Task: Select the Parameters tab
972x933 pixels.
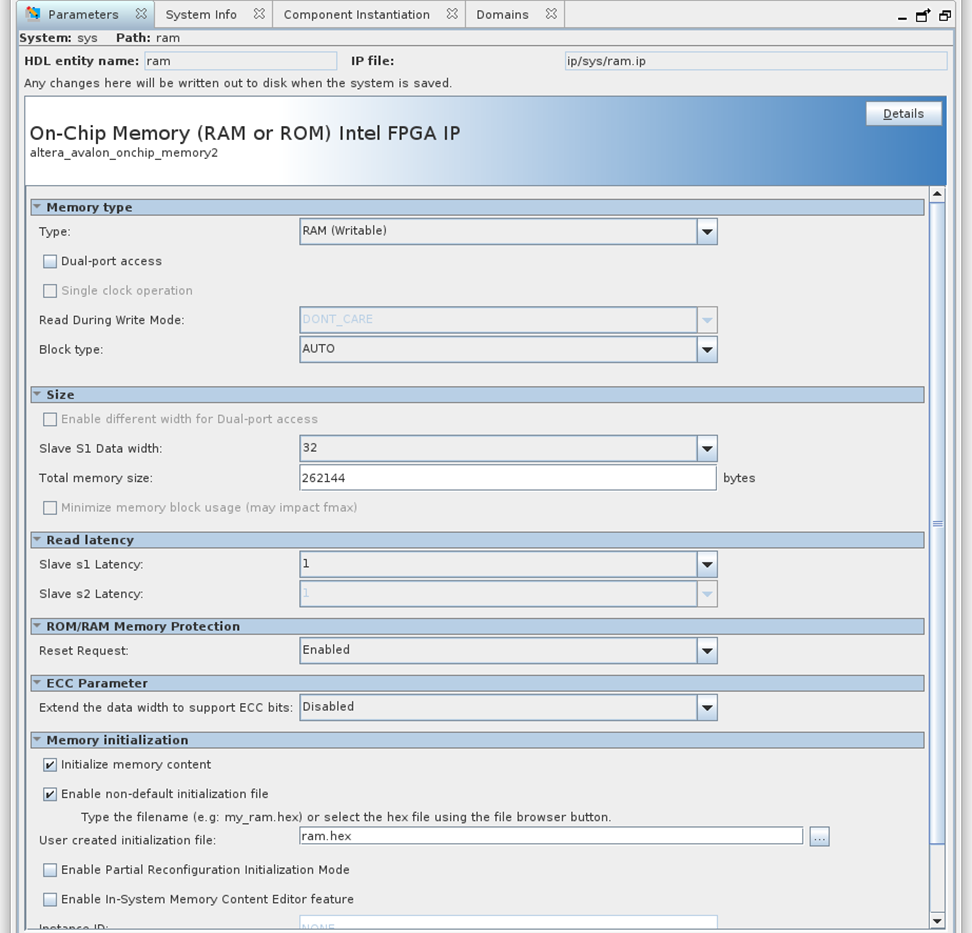Action: coord(83,14)
